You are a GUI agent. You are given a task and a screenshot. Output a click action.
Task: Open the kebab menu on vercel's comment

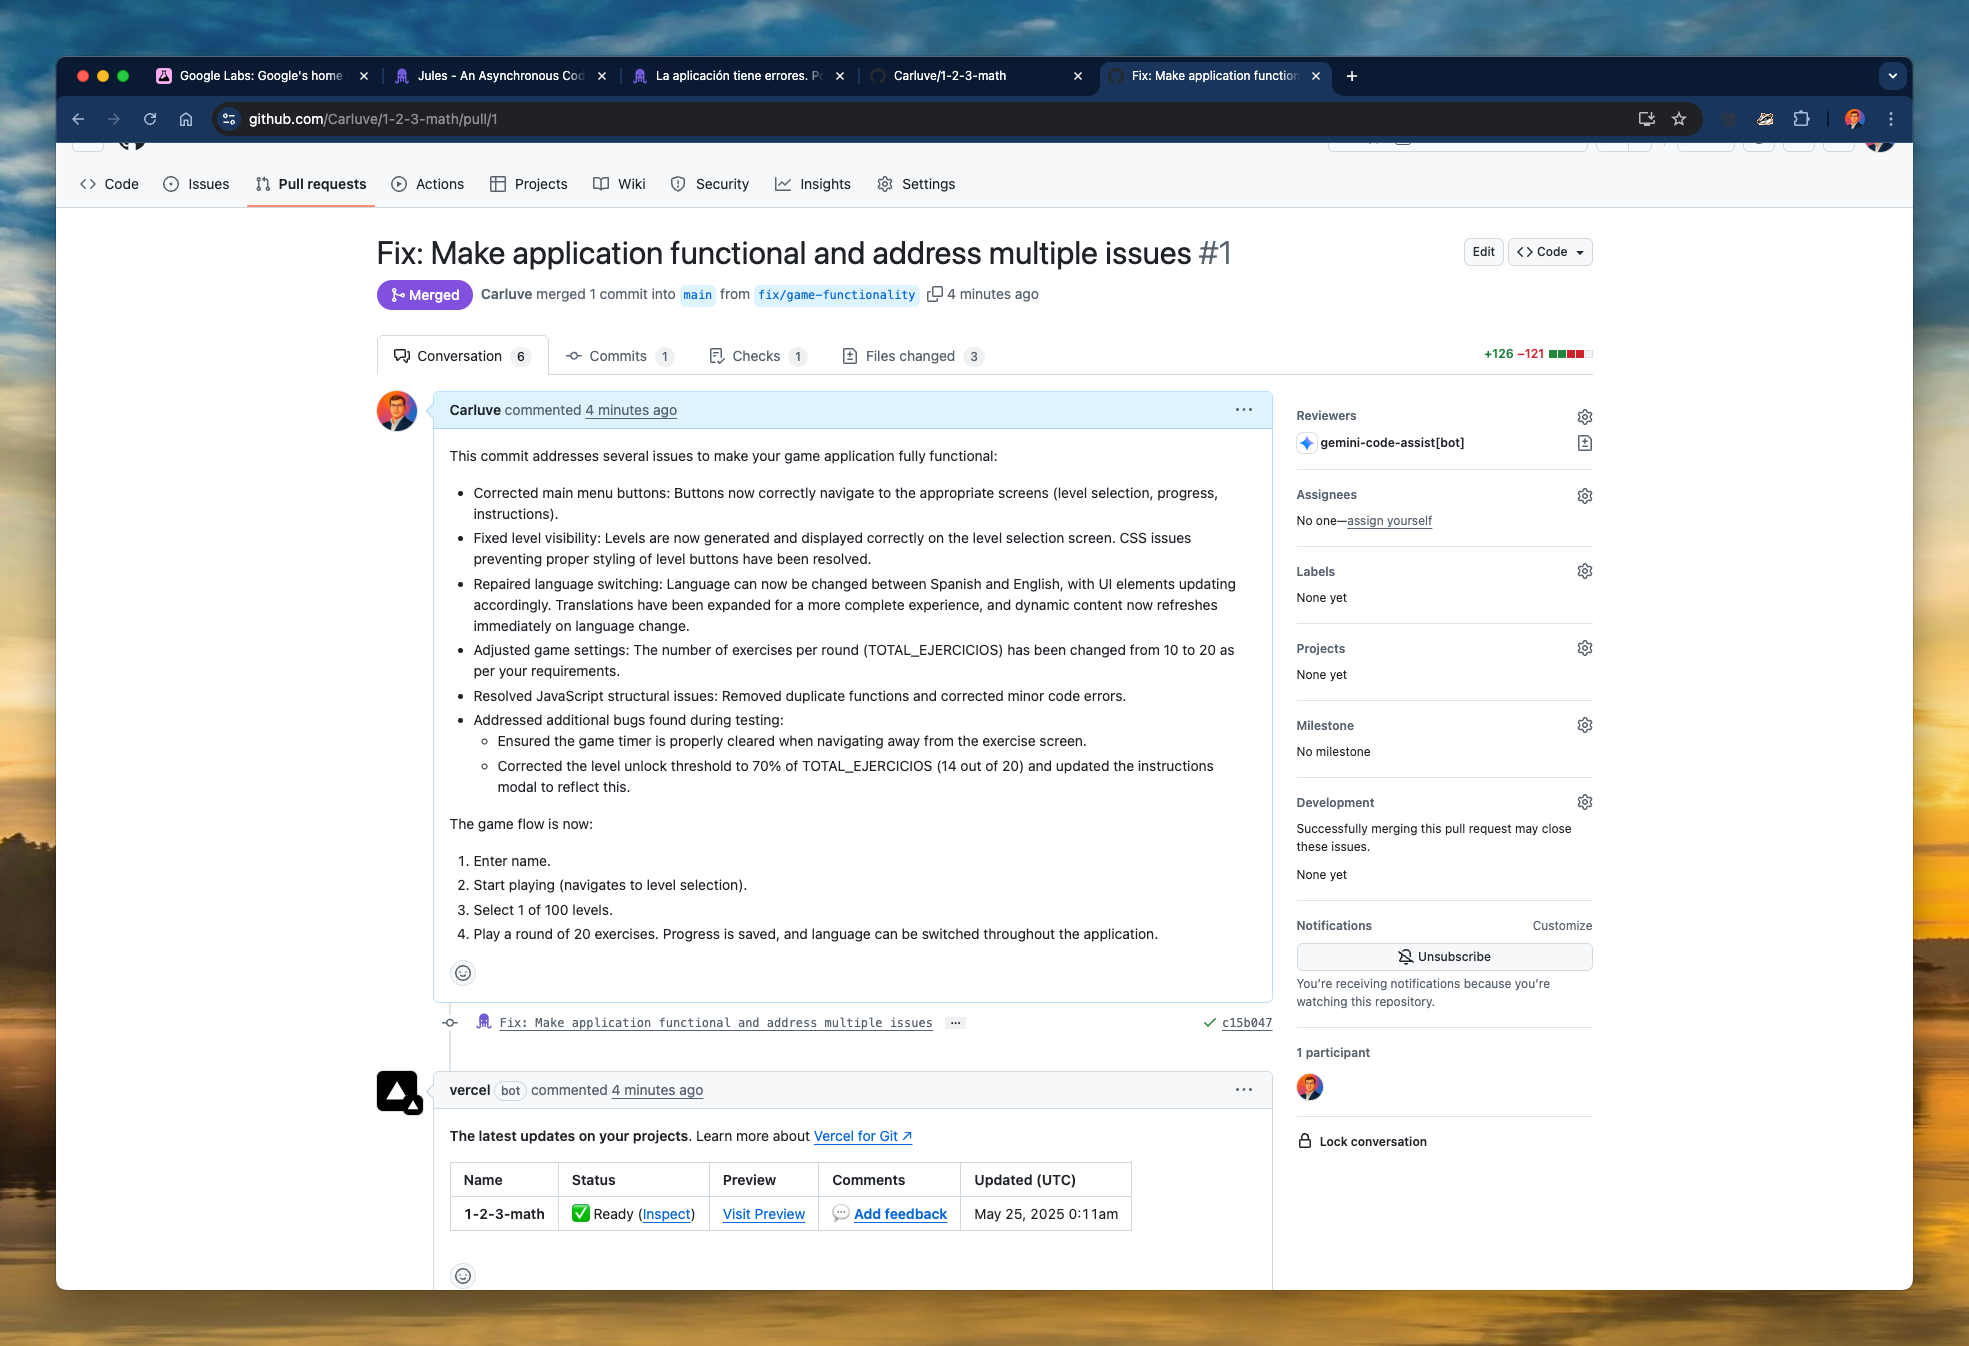click(x=1243, y=1089)
